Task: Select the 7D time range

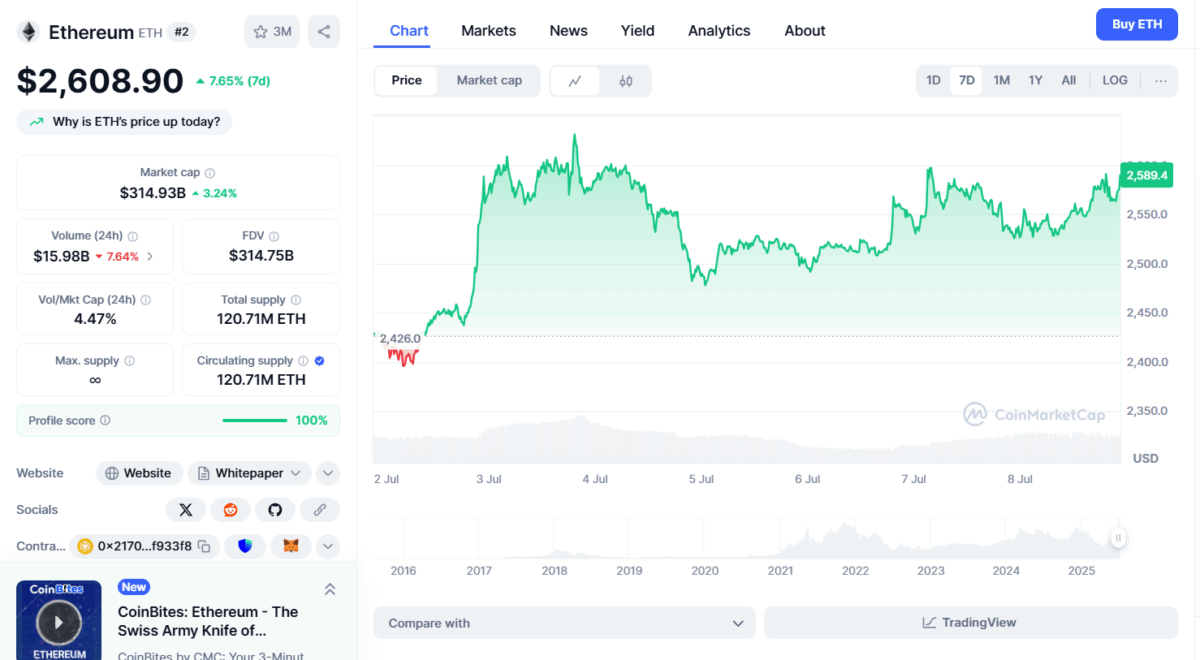Action: click(966, 81)
